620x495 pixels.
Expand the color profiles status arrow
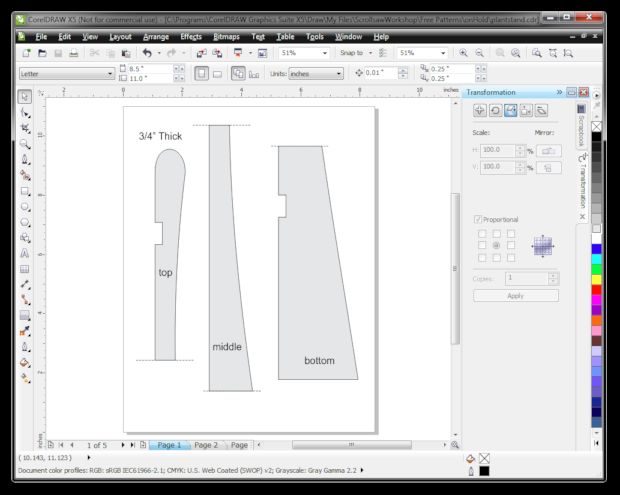(x=362, y=470)
